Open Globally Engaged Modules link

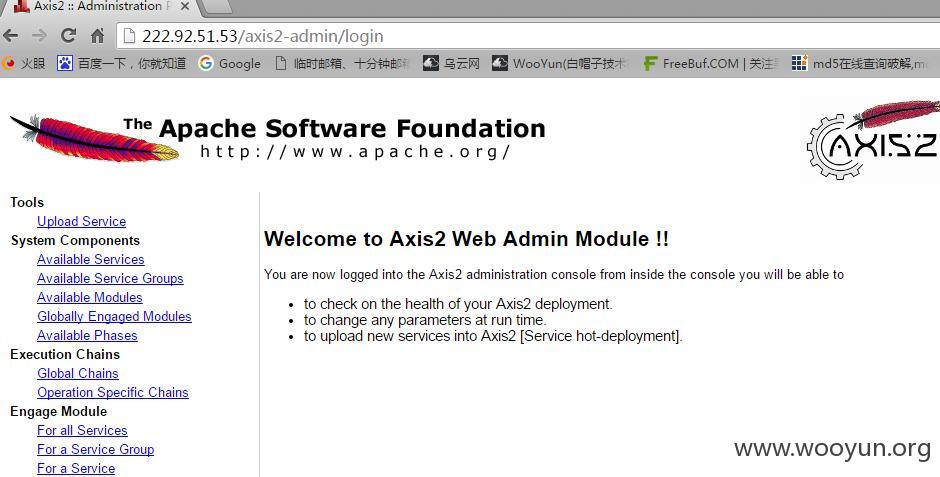coord(115,316)
